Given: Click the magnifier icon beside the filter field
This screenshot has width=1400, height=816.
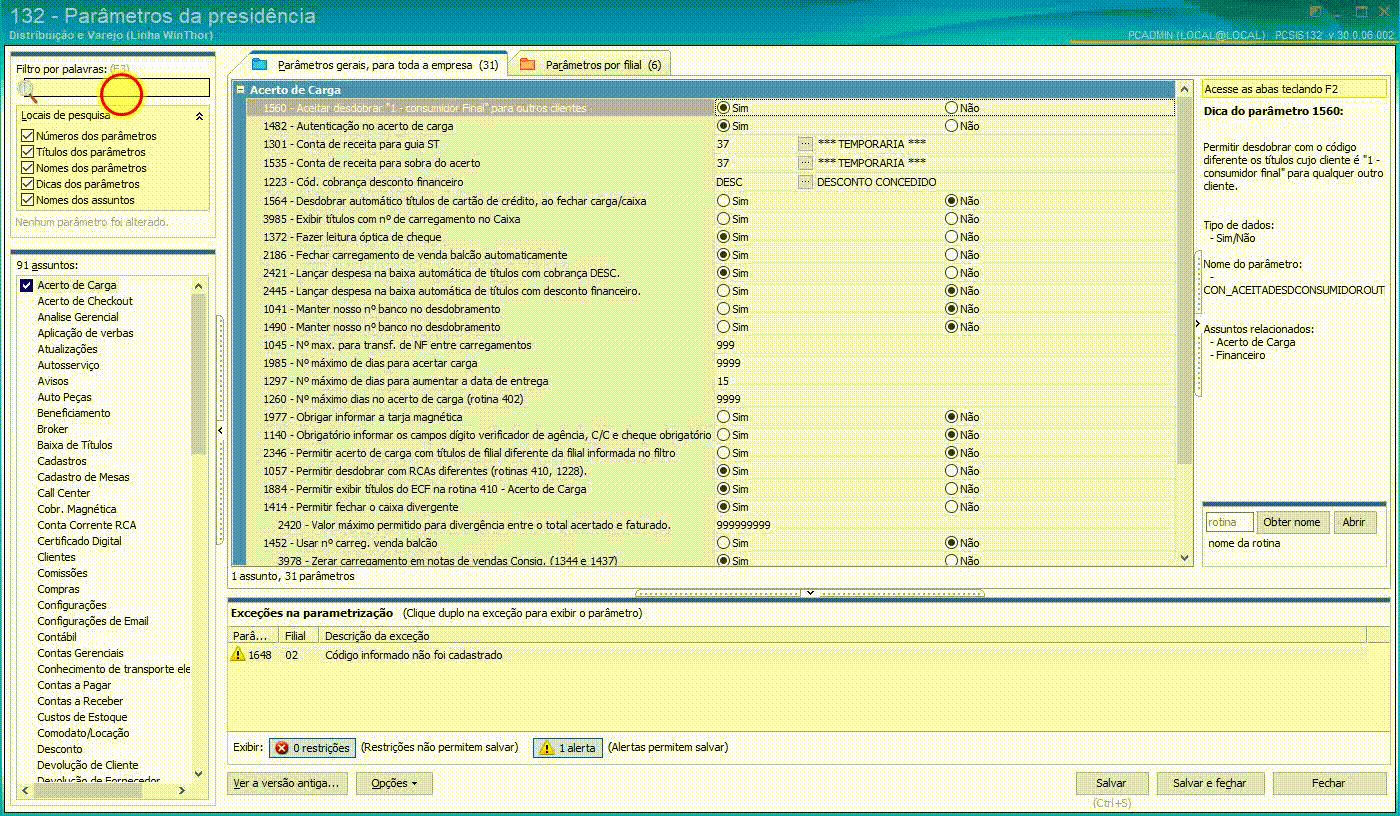Looking at the screenshot, I should [27, 90].
